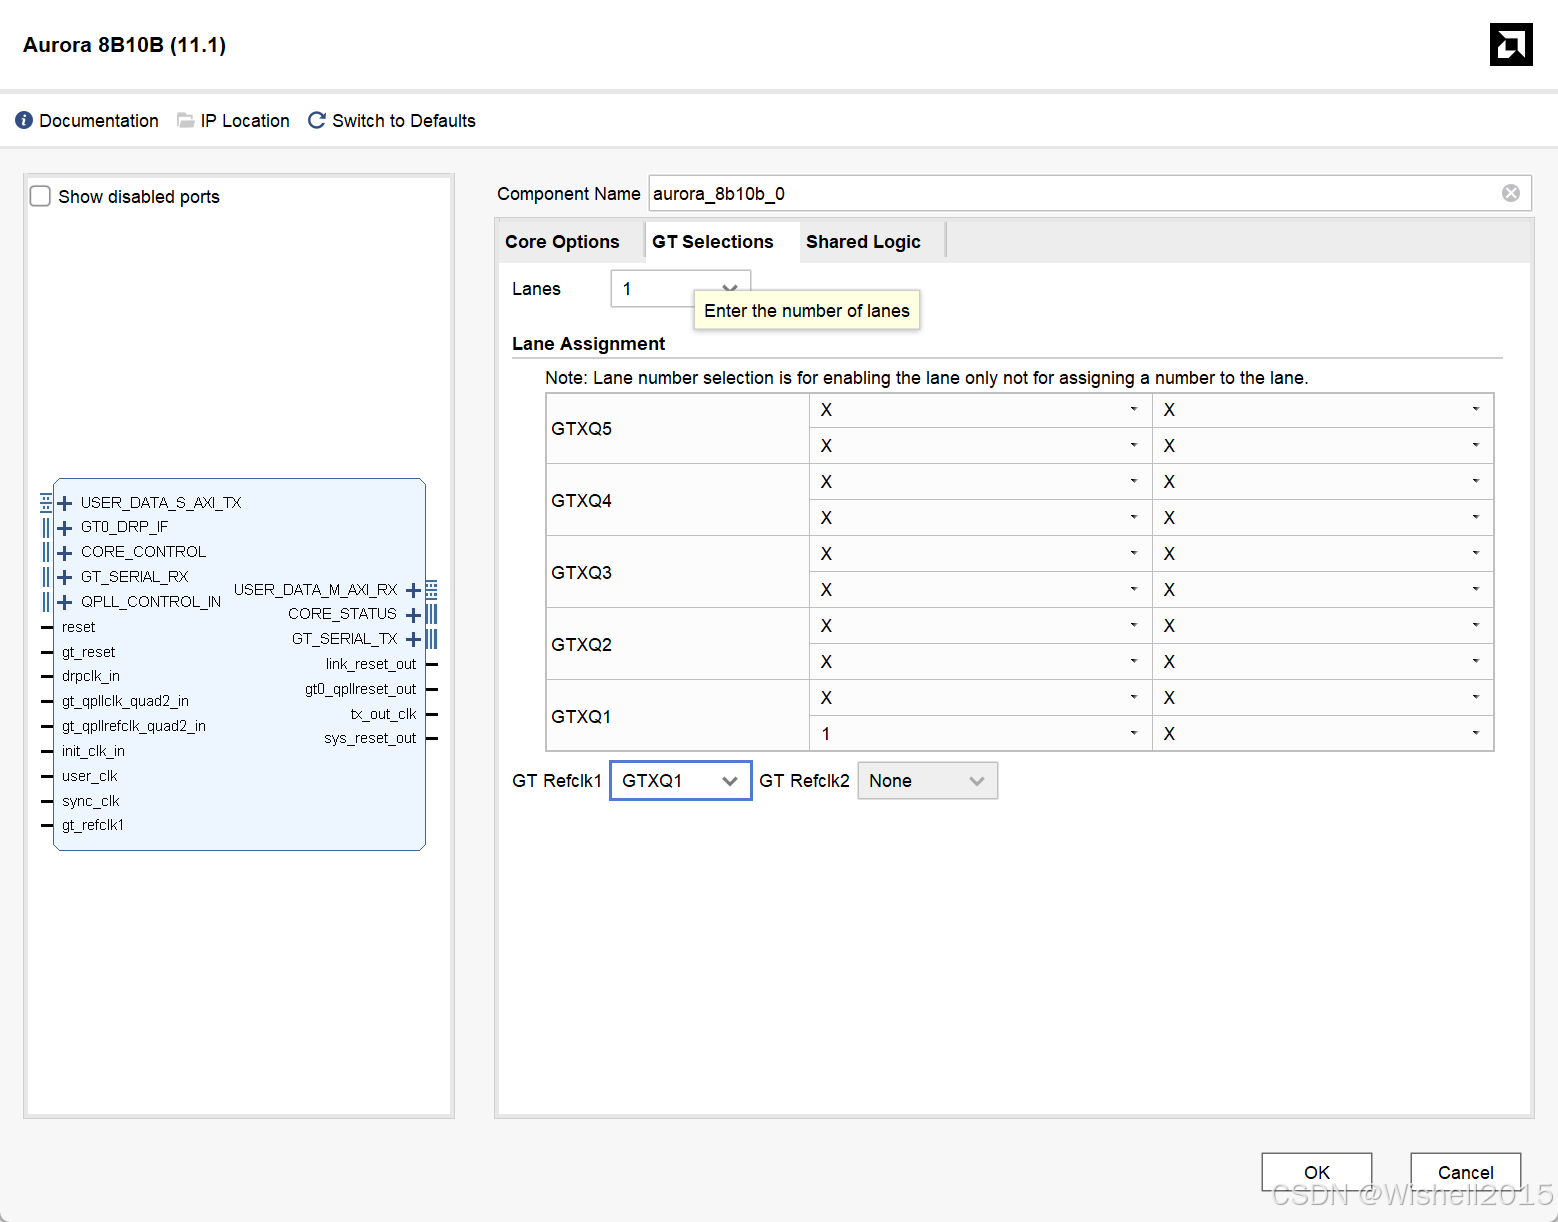
Task: Click the GTXQ3 quad label
Action: (582, 573)
